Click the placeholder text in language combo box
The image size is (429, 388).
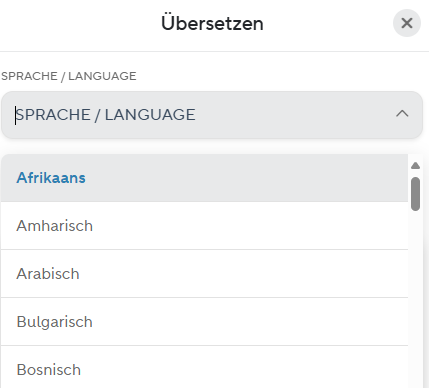point(106,115)
